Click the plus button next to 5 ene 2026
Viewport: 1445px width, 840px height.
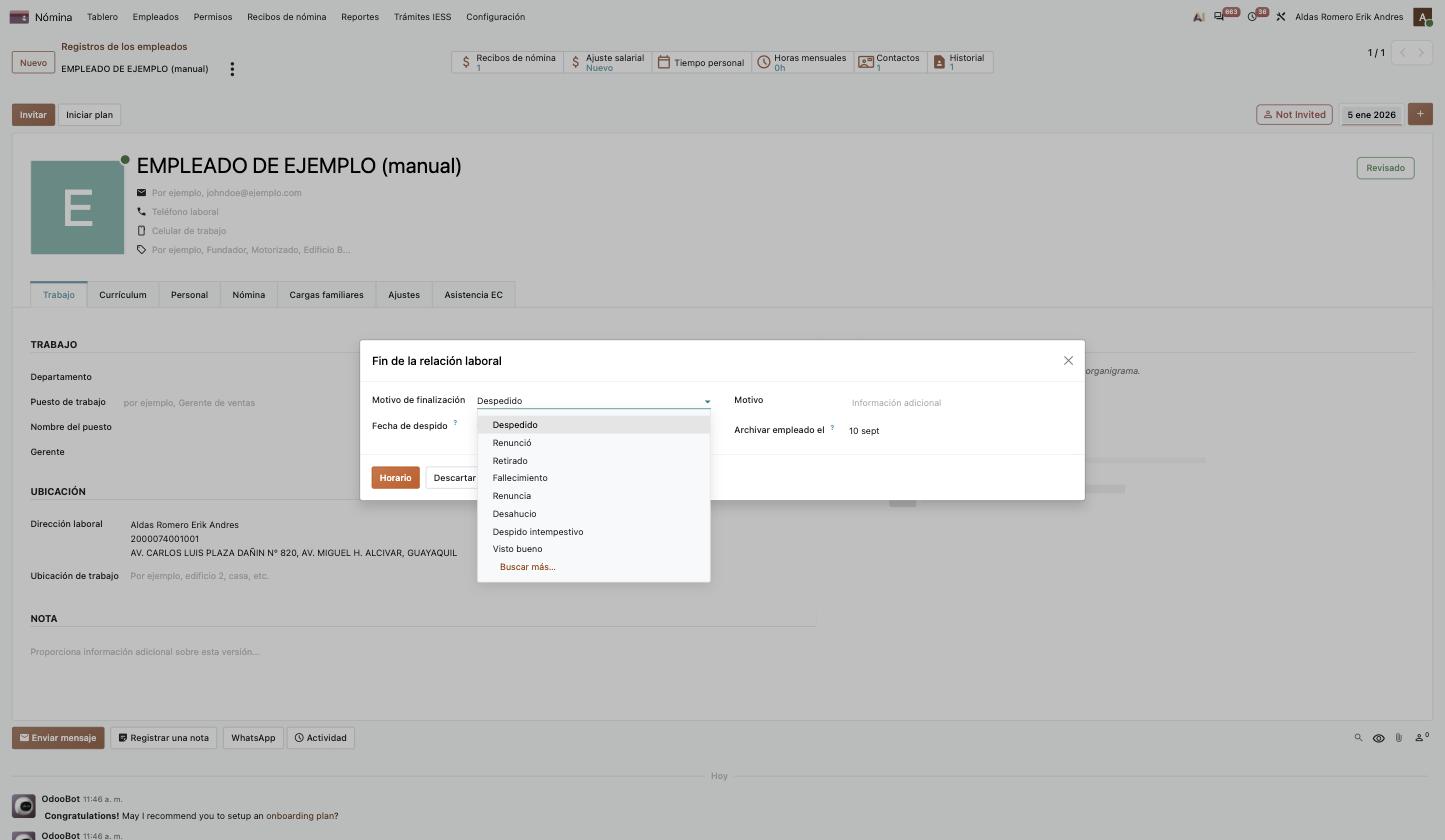click(x=1420, y=114)
